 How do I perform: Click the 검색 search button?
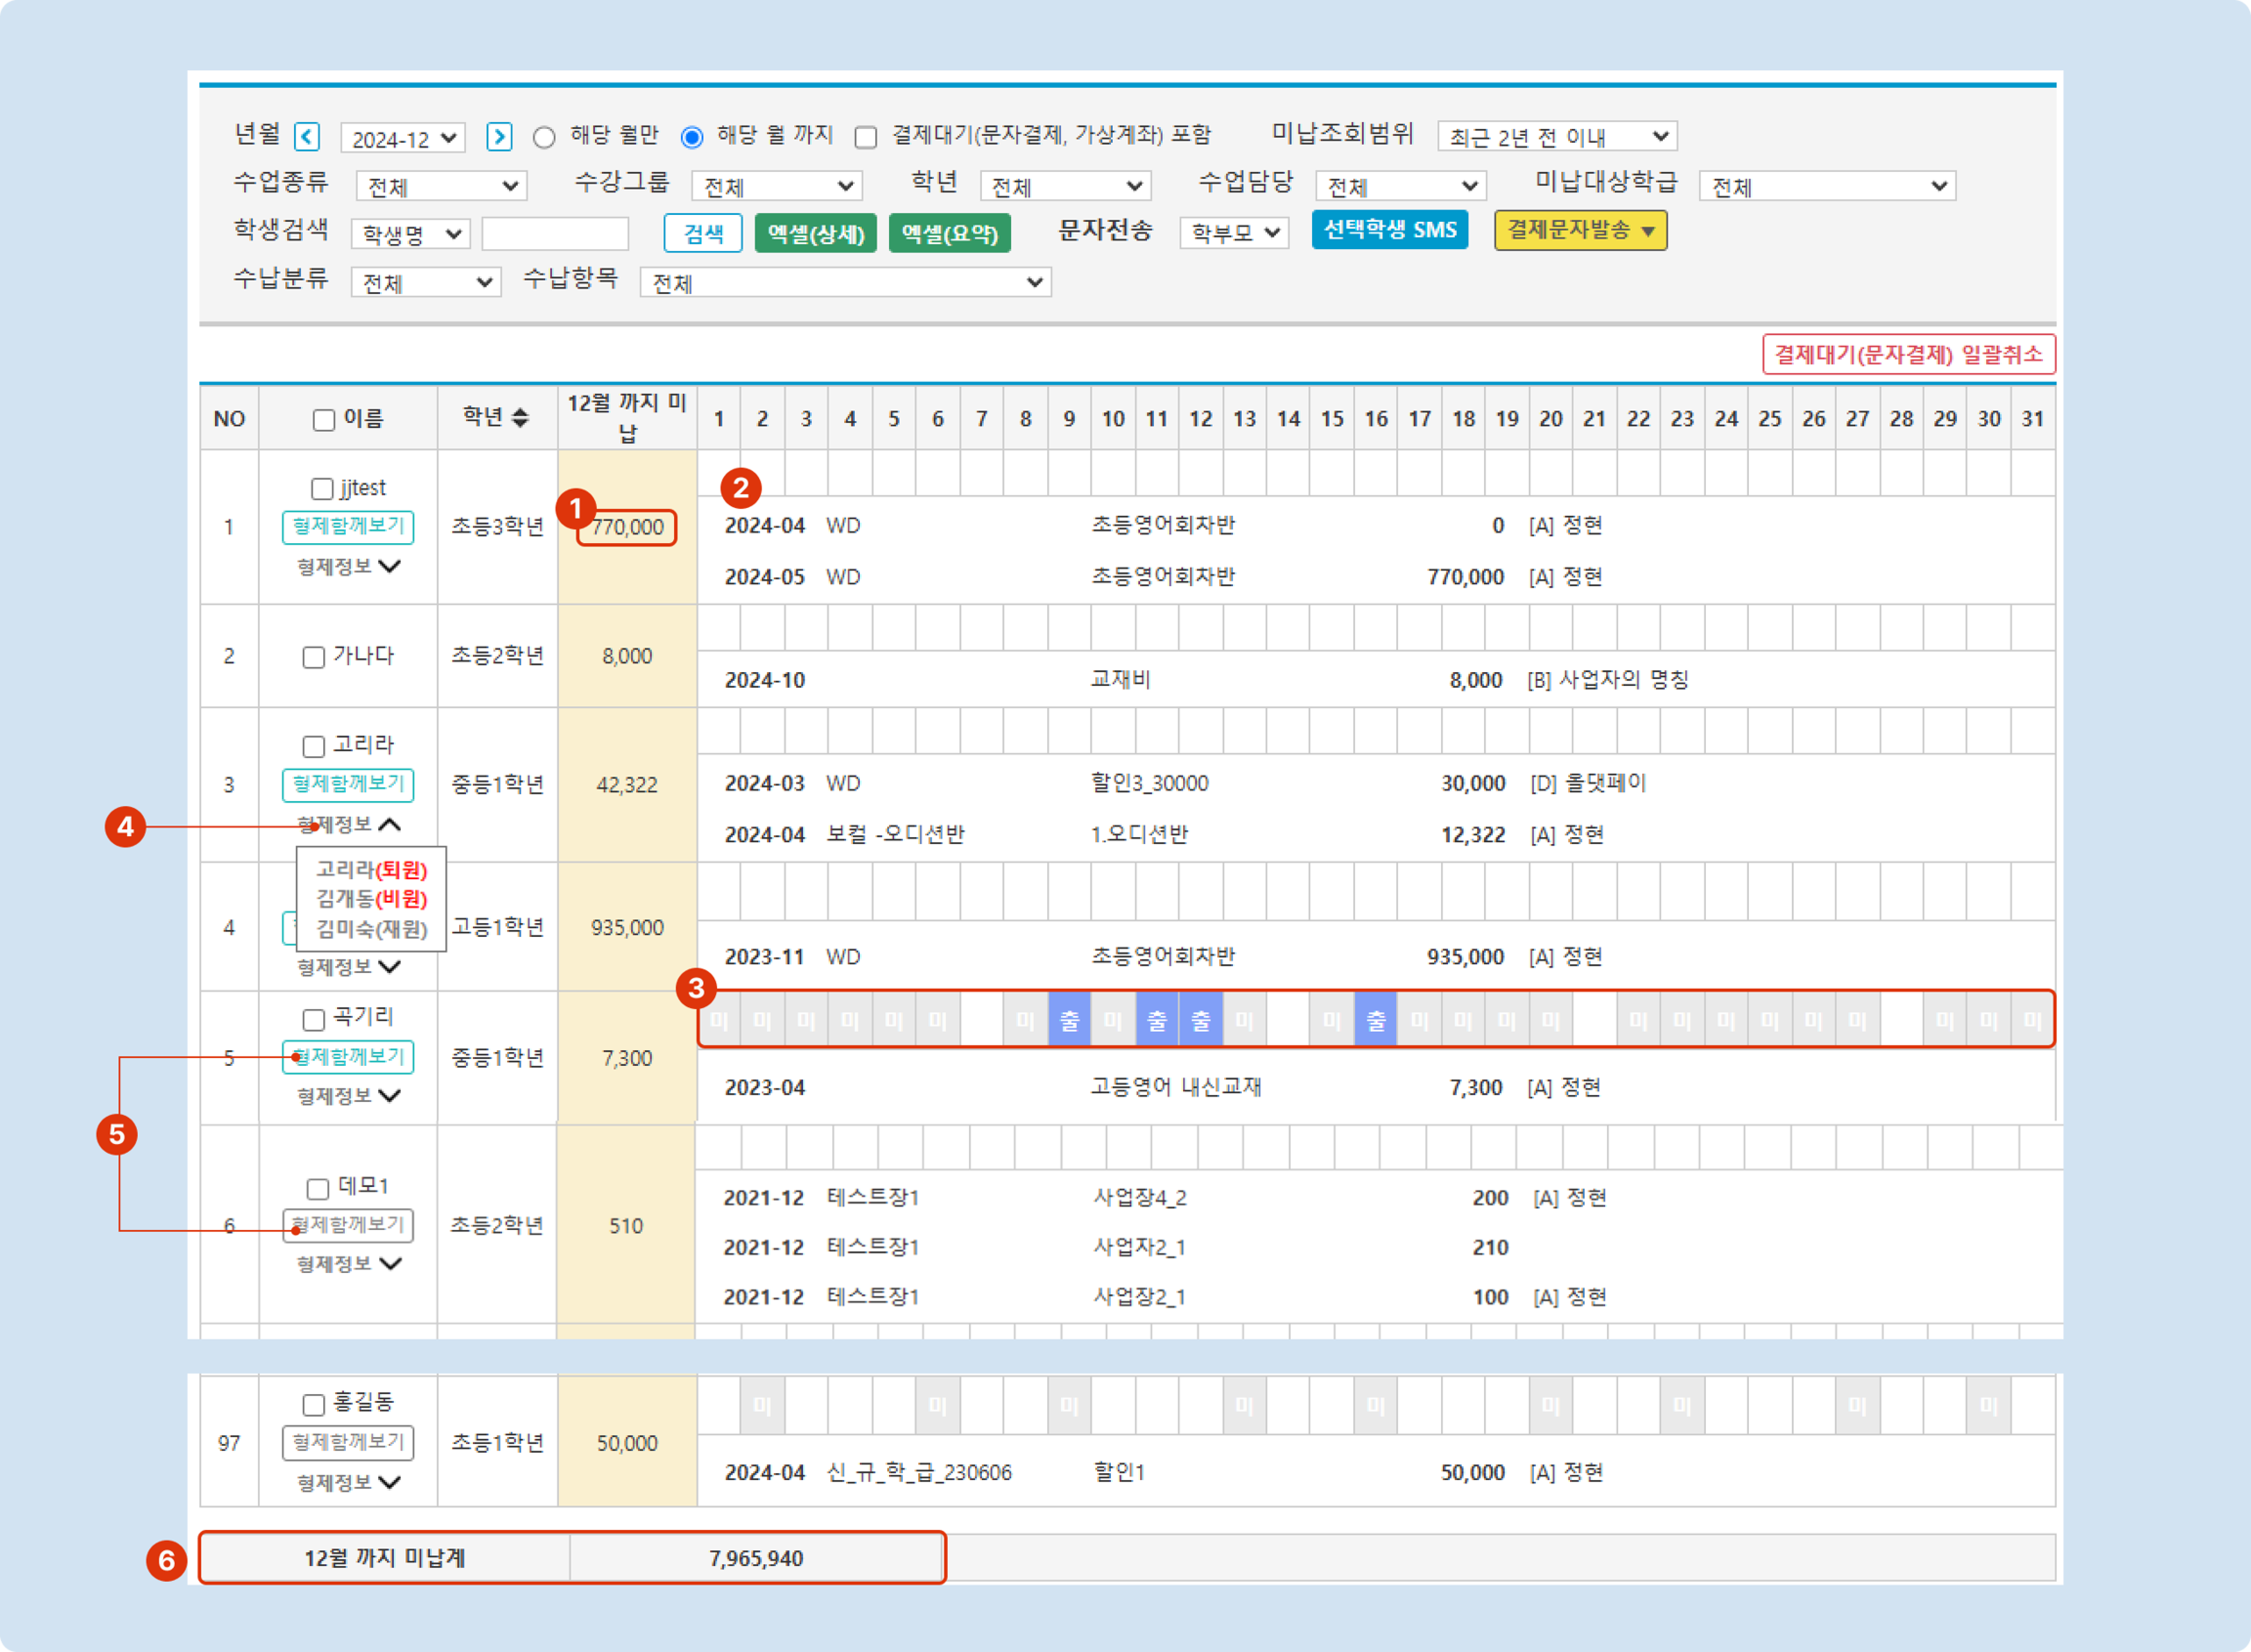(x=703, y=233)
